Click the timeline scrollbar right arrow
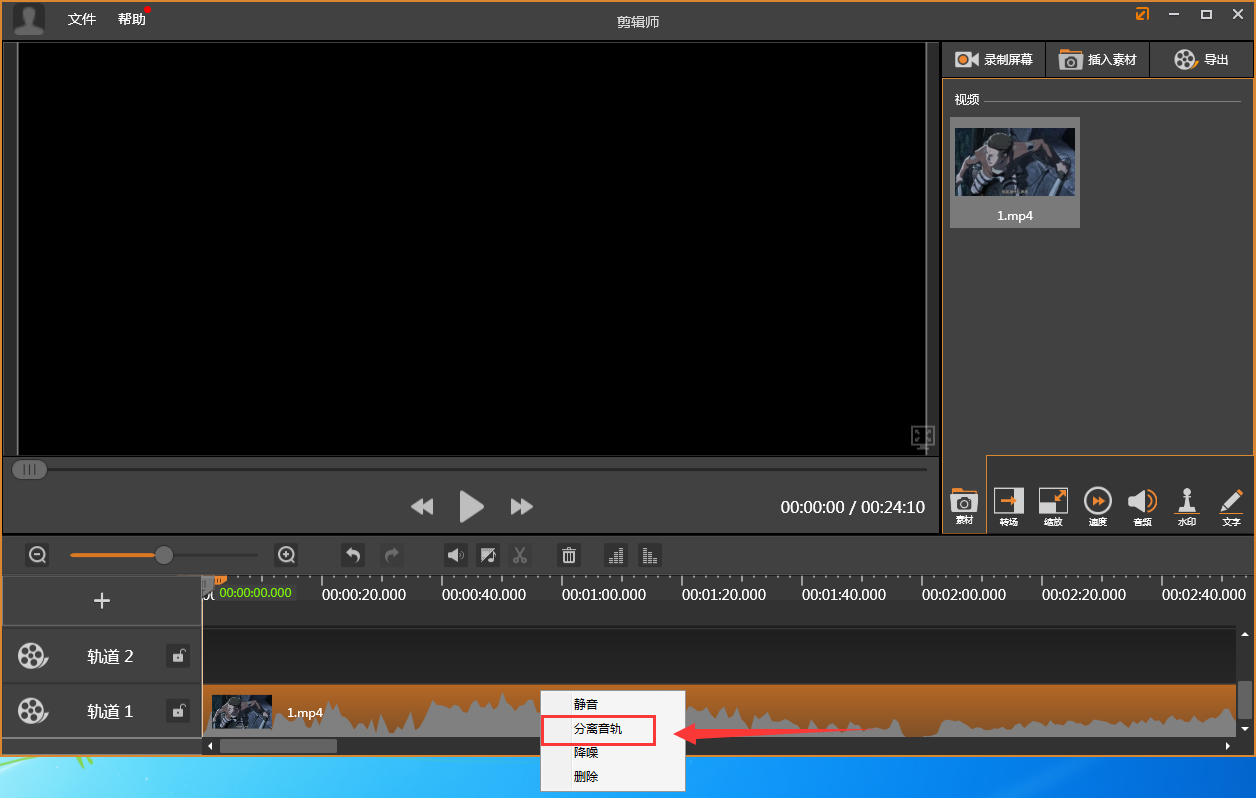1256x798 pixels. point(1228,746)
